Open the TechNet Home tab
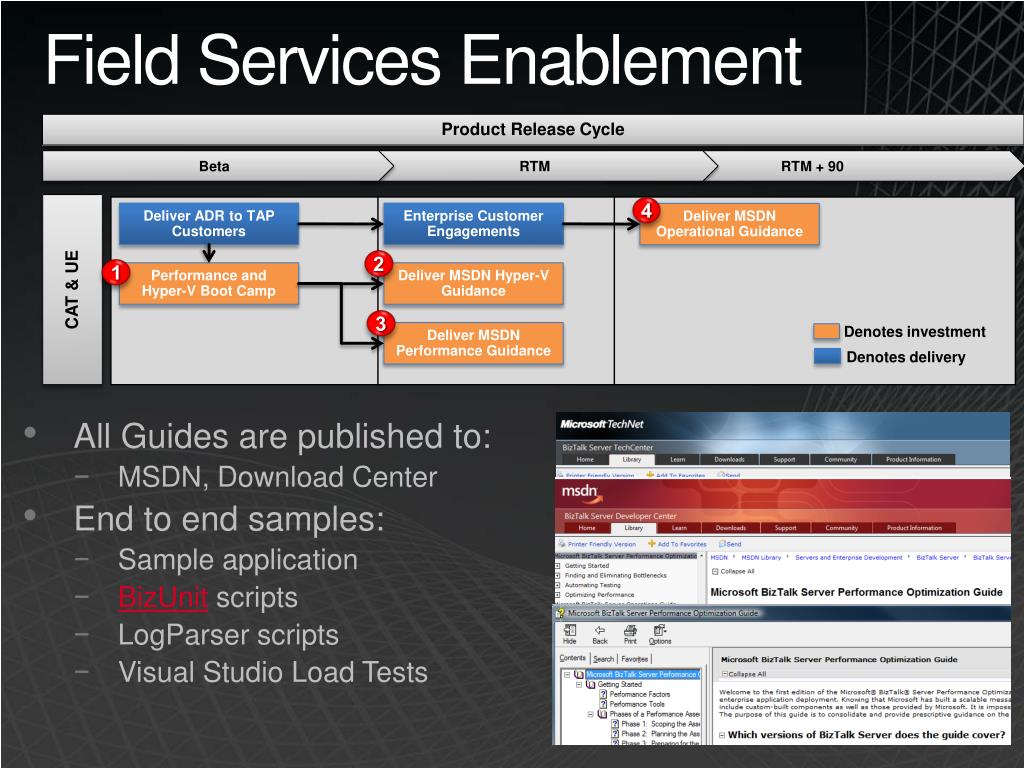The width and height of the screenshot is (1024, 768). [585, 459]
